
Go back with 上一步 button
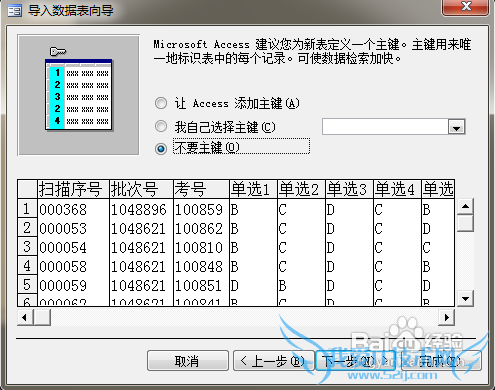274,361
